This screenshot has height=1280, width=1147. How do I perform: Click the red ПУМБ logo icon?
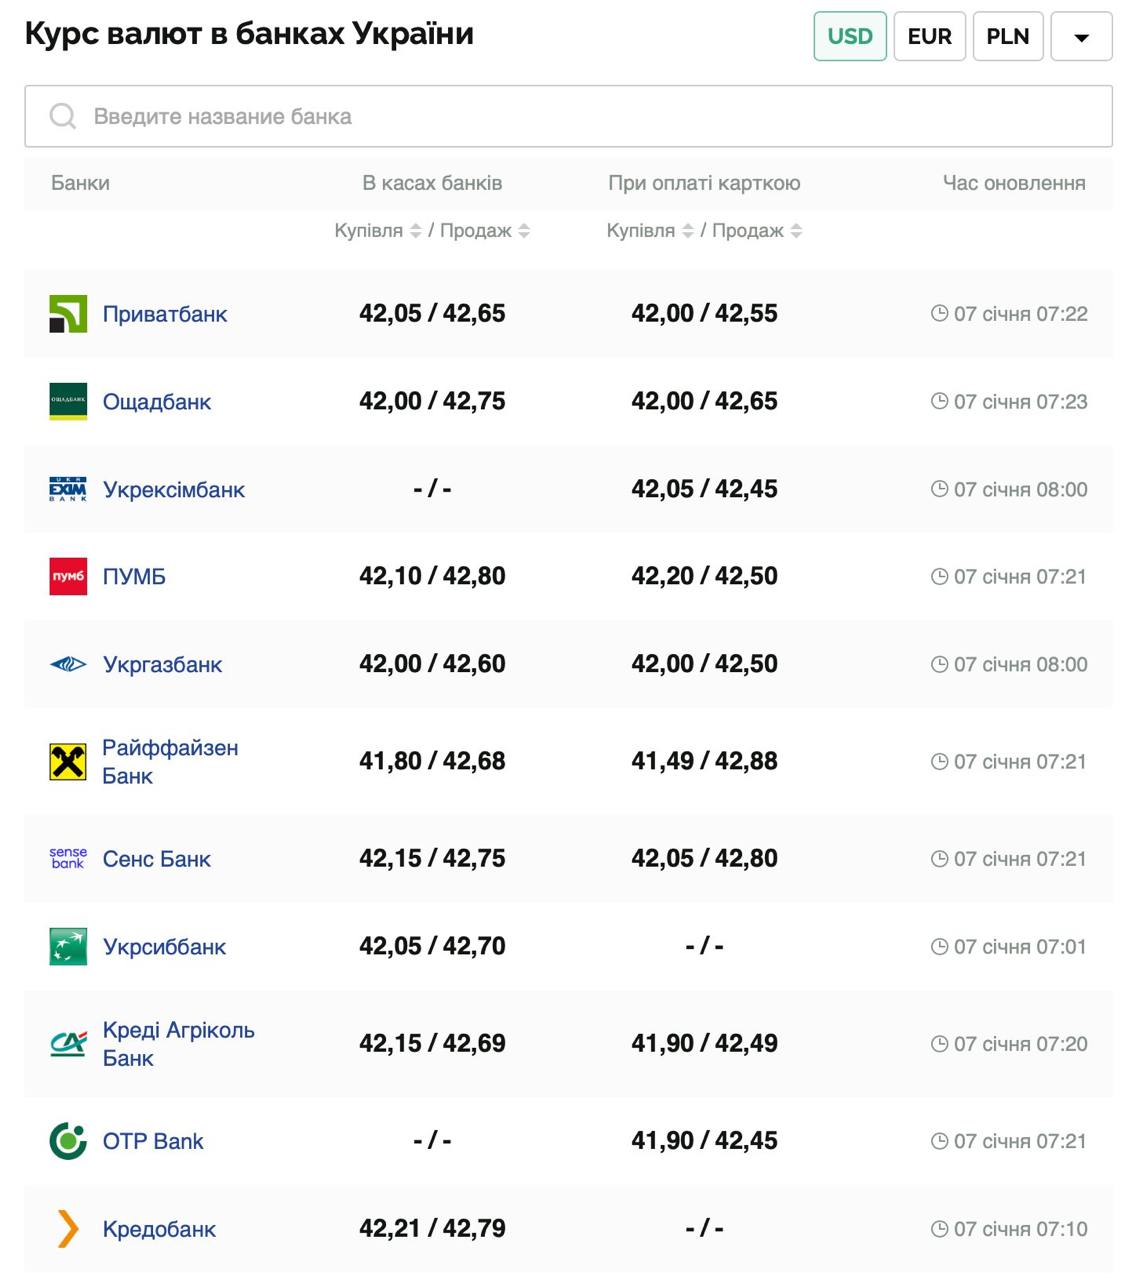pyautogui.click(x=68, y=577)
